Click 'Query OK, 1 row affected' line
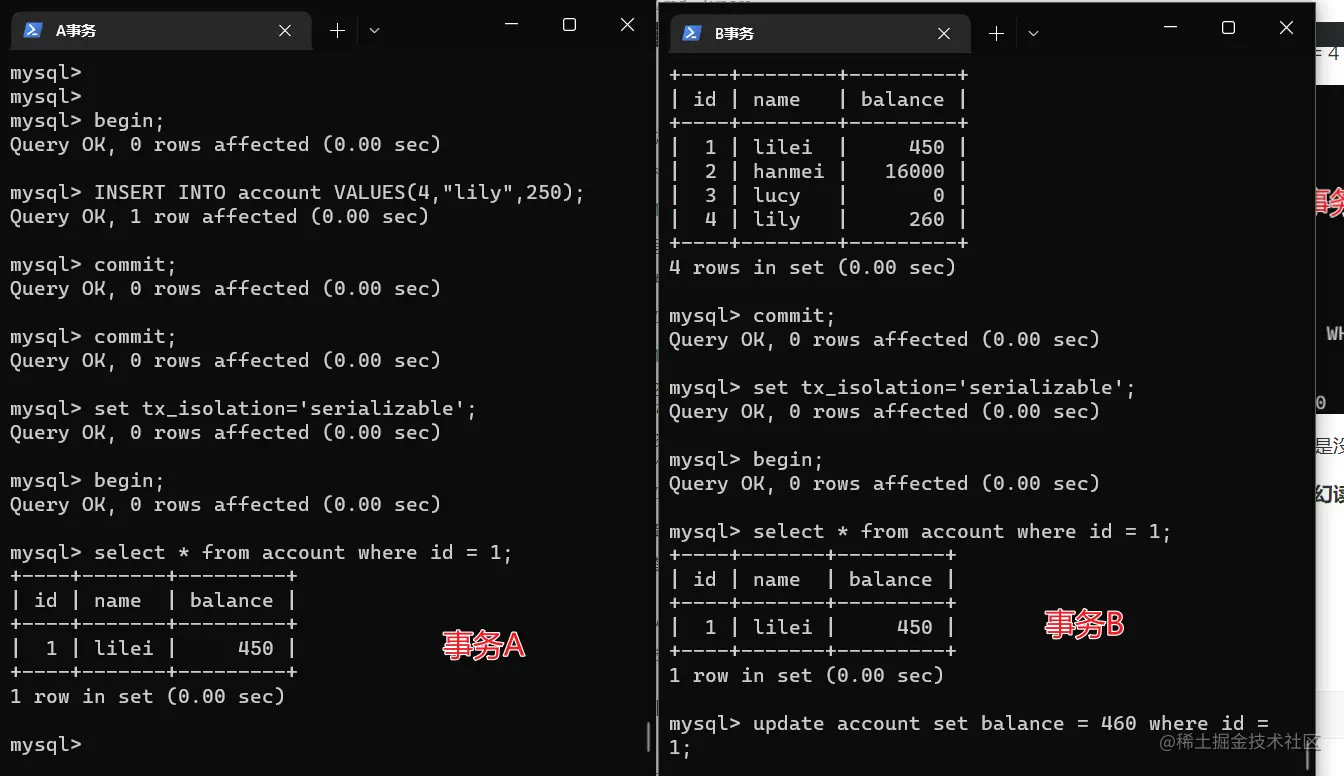 point(219,216)
